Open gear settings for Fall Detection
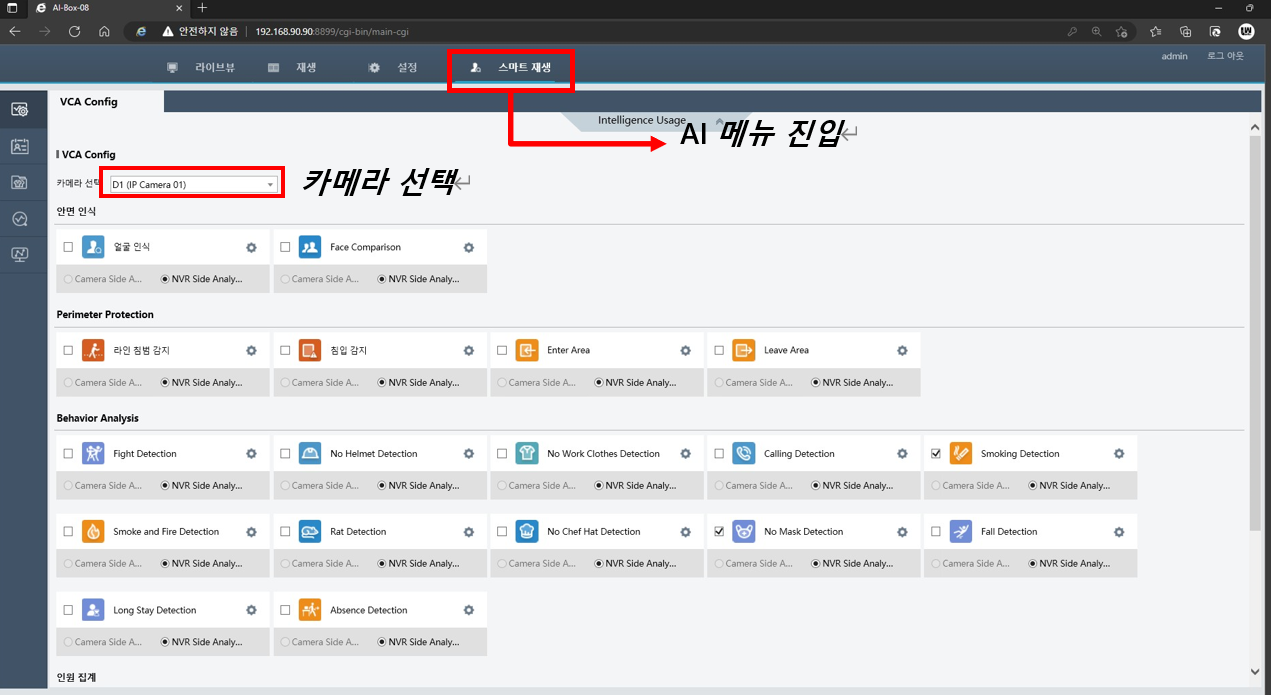Screen dimensions: 1271x695 [1119, 532]
